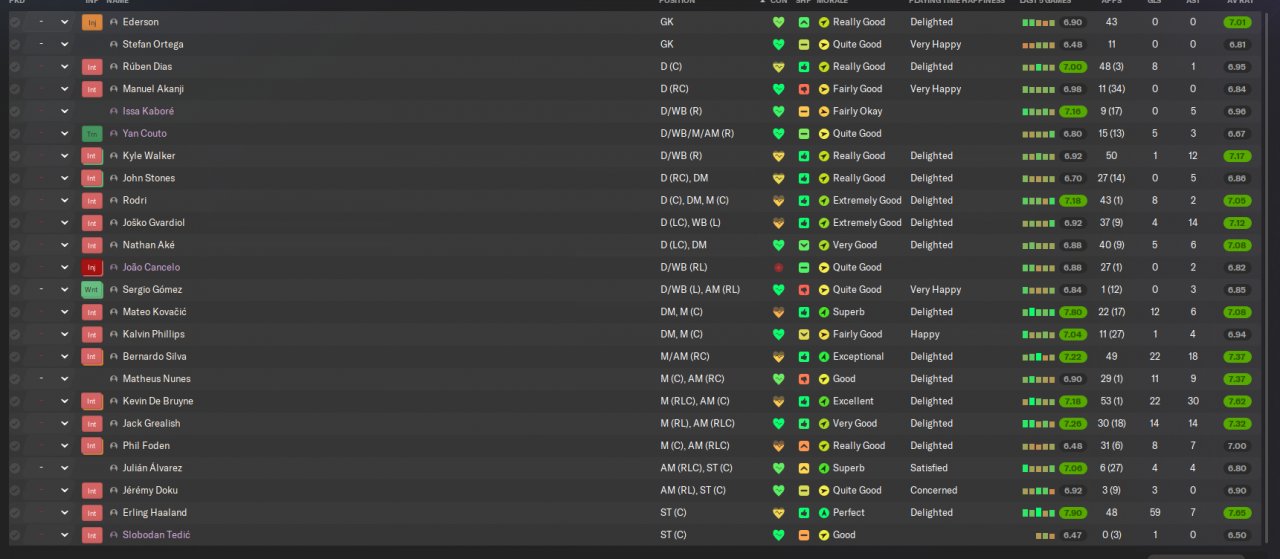Image resolution: width=1280 pixels, height=559 pixels.
Task: Click Slobodan Tedić's red Int badge
Action: tap(92, 535)
